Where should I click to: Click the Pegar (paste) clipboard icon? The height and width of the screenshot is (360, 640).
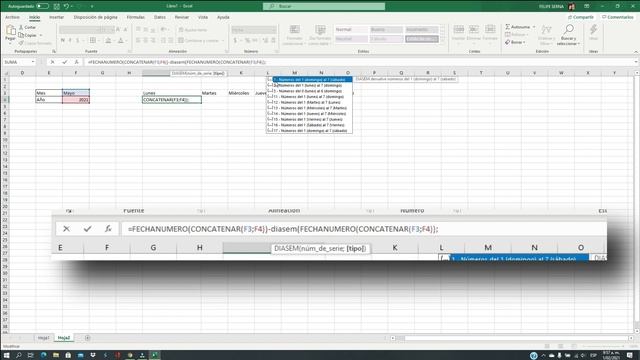[x=11, y=30]
